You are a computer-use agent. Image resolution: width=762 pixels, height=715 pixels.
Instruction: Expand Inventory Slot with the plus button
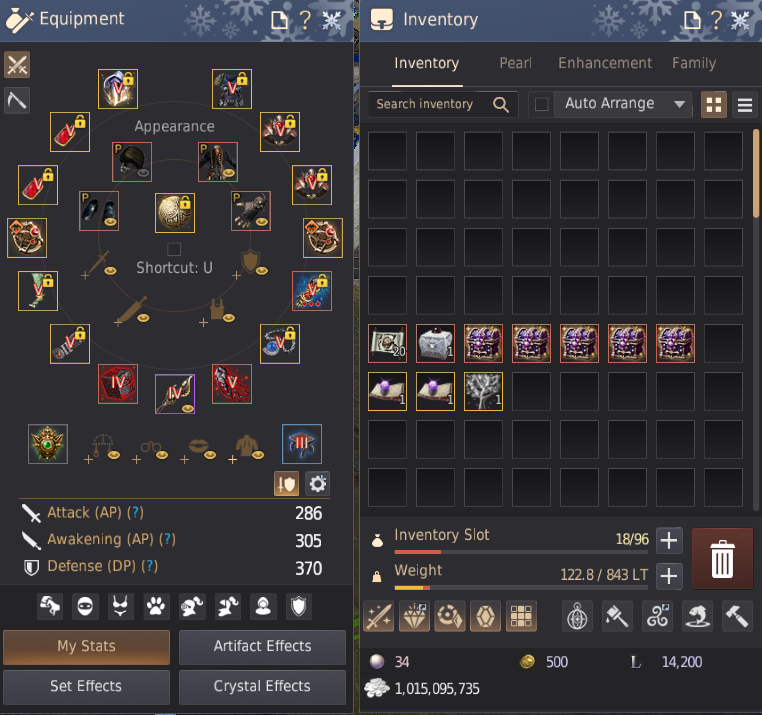(x=669, y=541)
